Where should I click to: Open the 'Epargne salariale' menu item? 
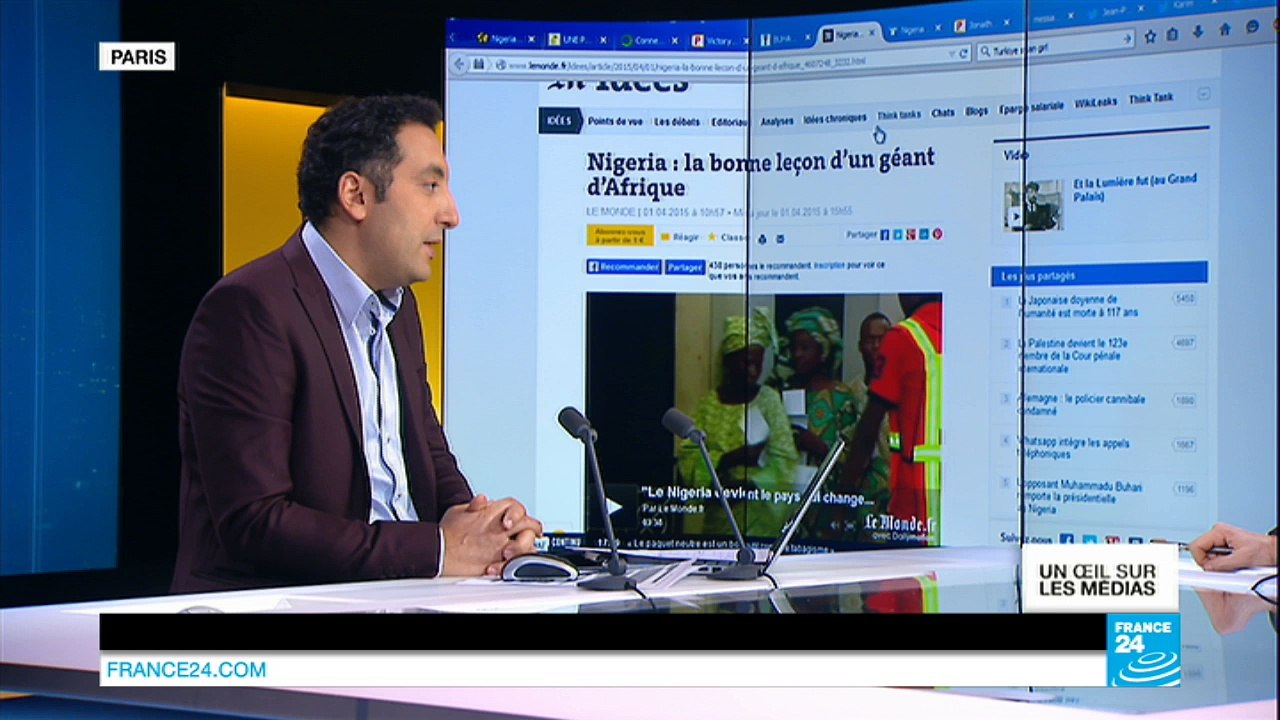[1031, 106]
